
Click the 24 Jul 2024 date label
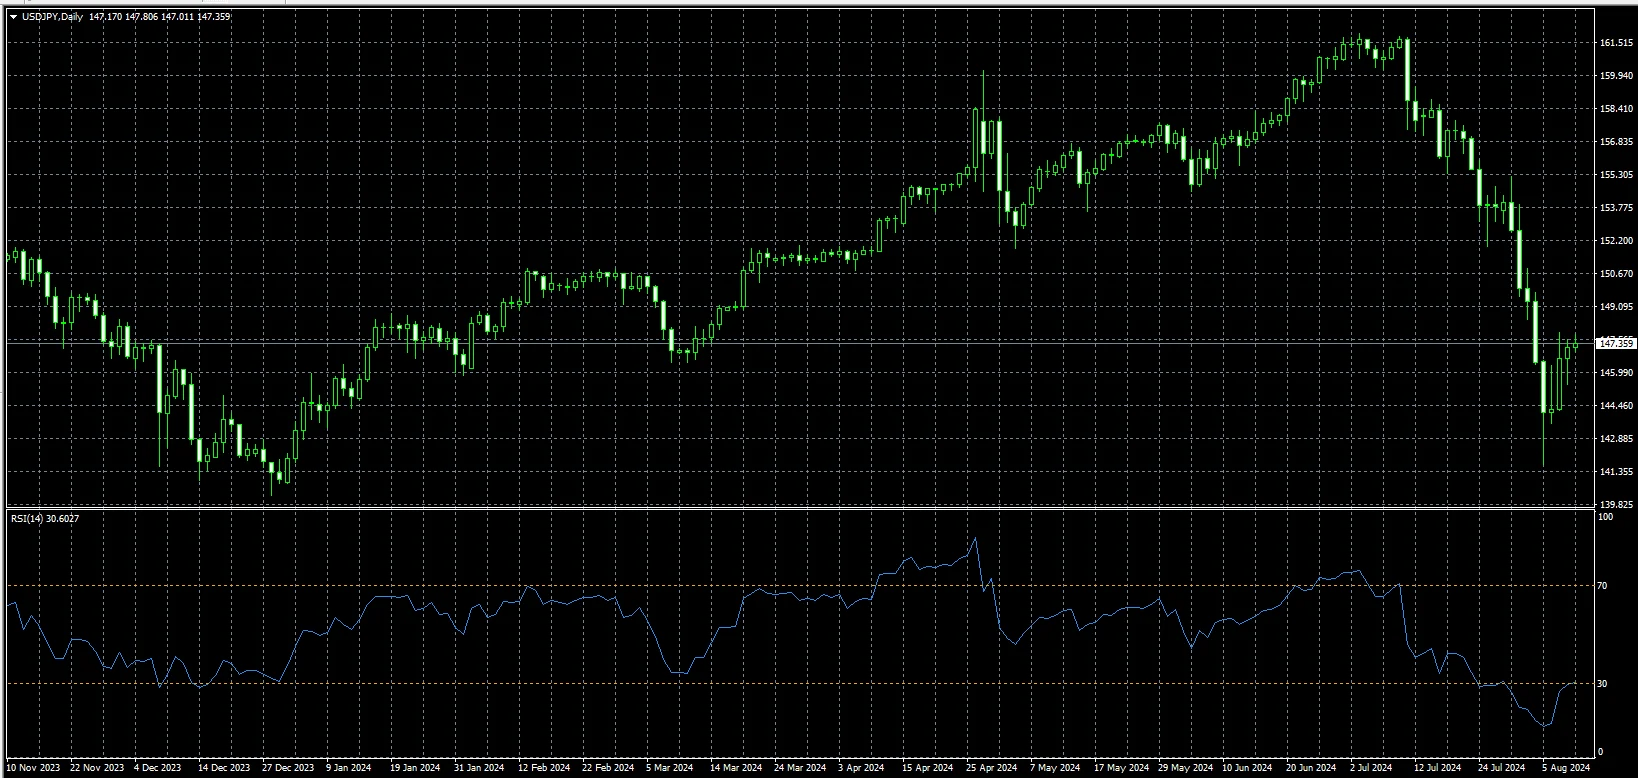click(x=1501, y=769)
